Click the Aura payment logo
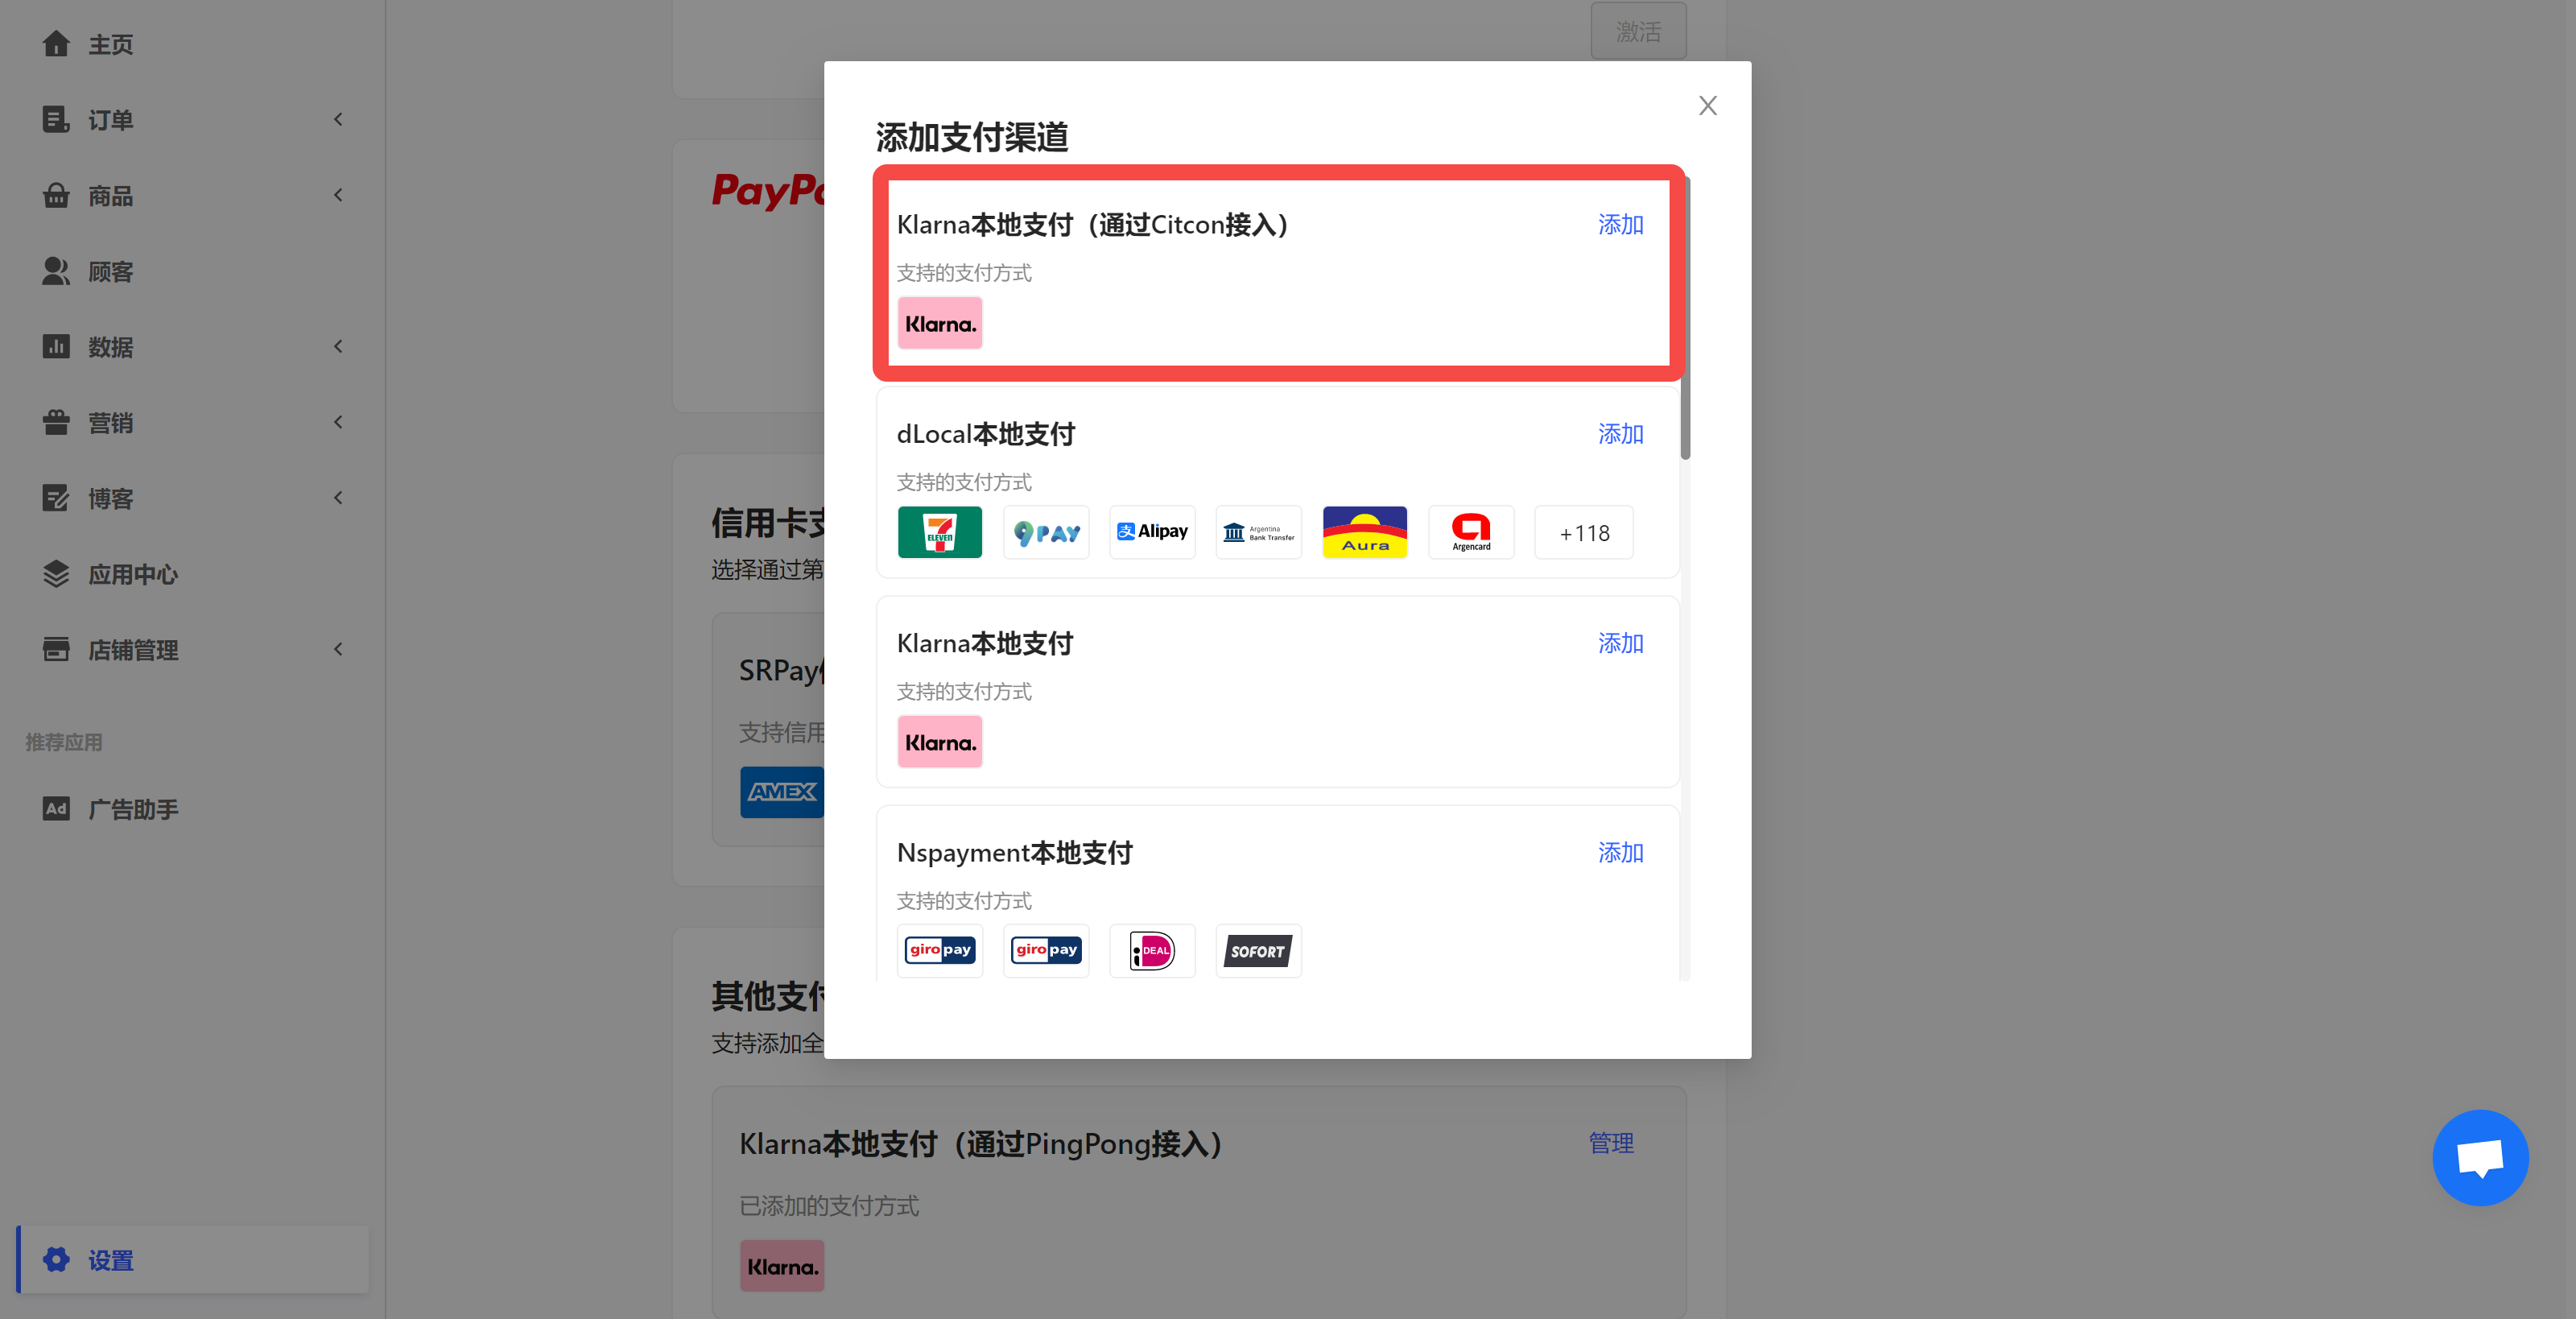 point(1365,532)
